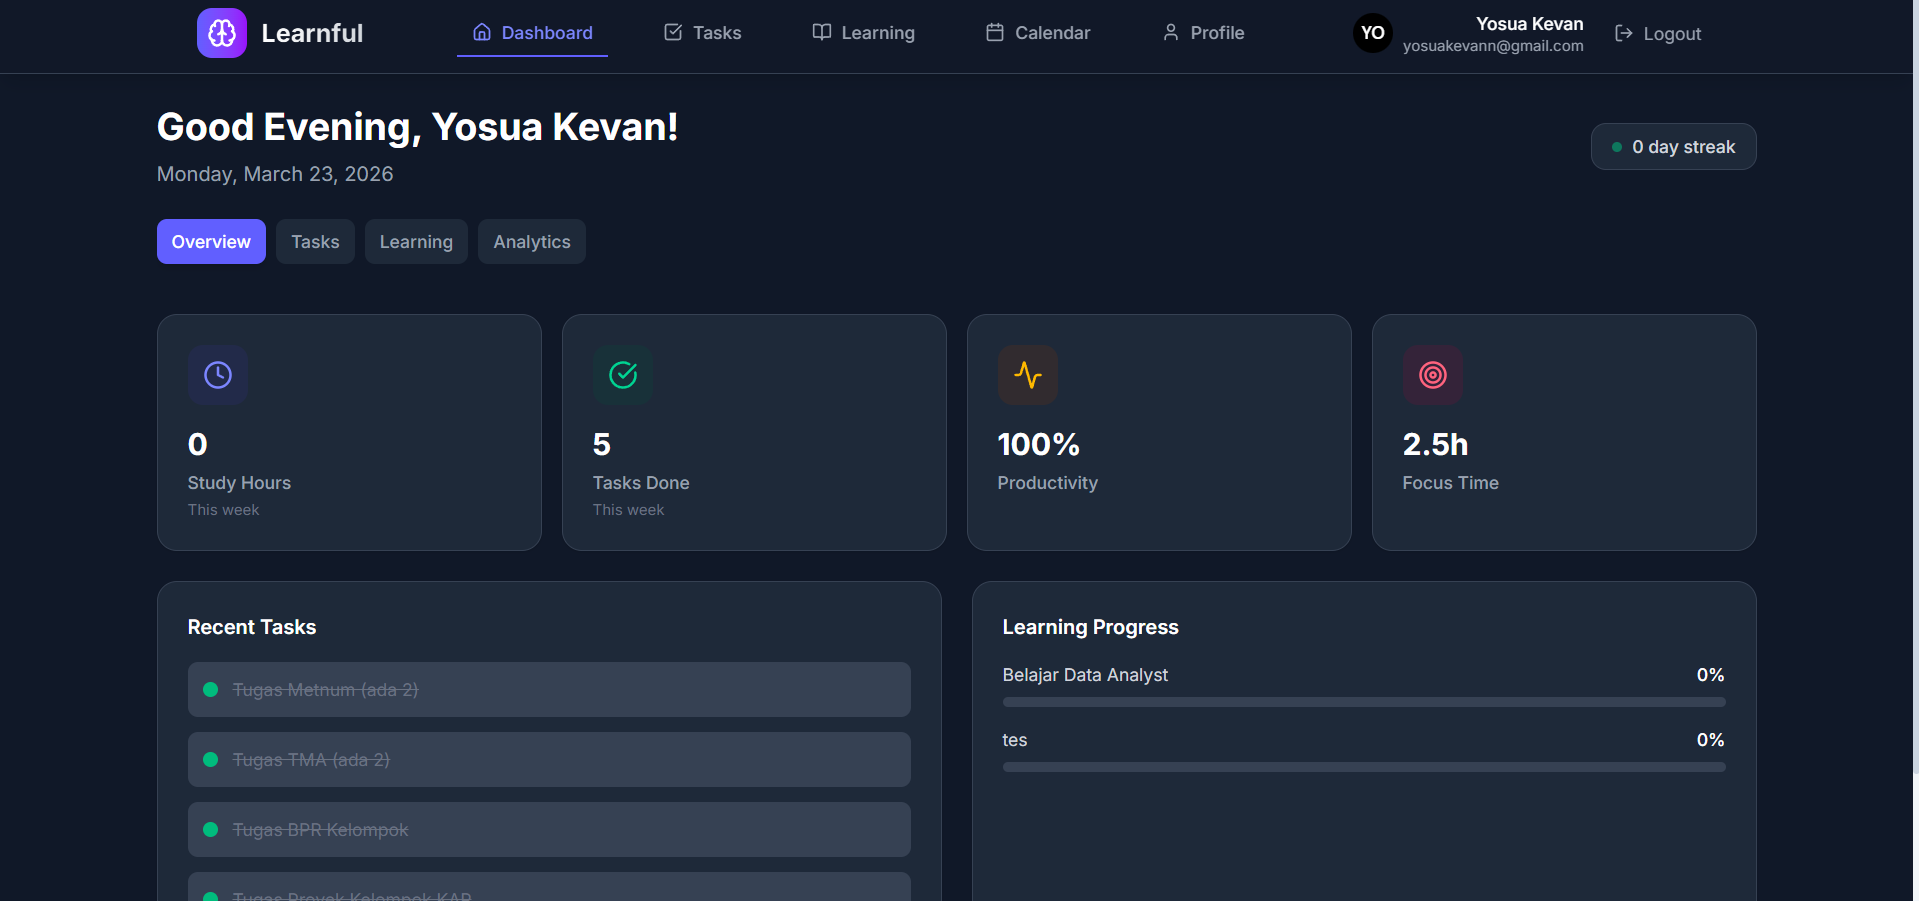Click the Belajar Data Analyst progress bar
This screenshot has width=1919, height=901.
click(x=1363, y=702)
